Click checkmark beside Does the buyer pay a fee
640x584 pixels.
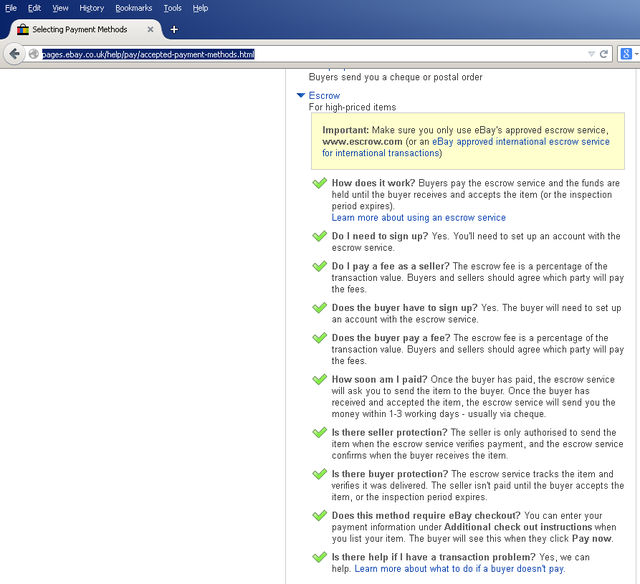[320, 338]
